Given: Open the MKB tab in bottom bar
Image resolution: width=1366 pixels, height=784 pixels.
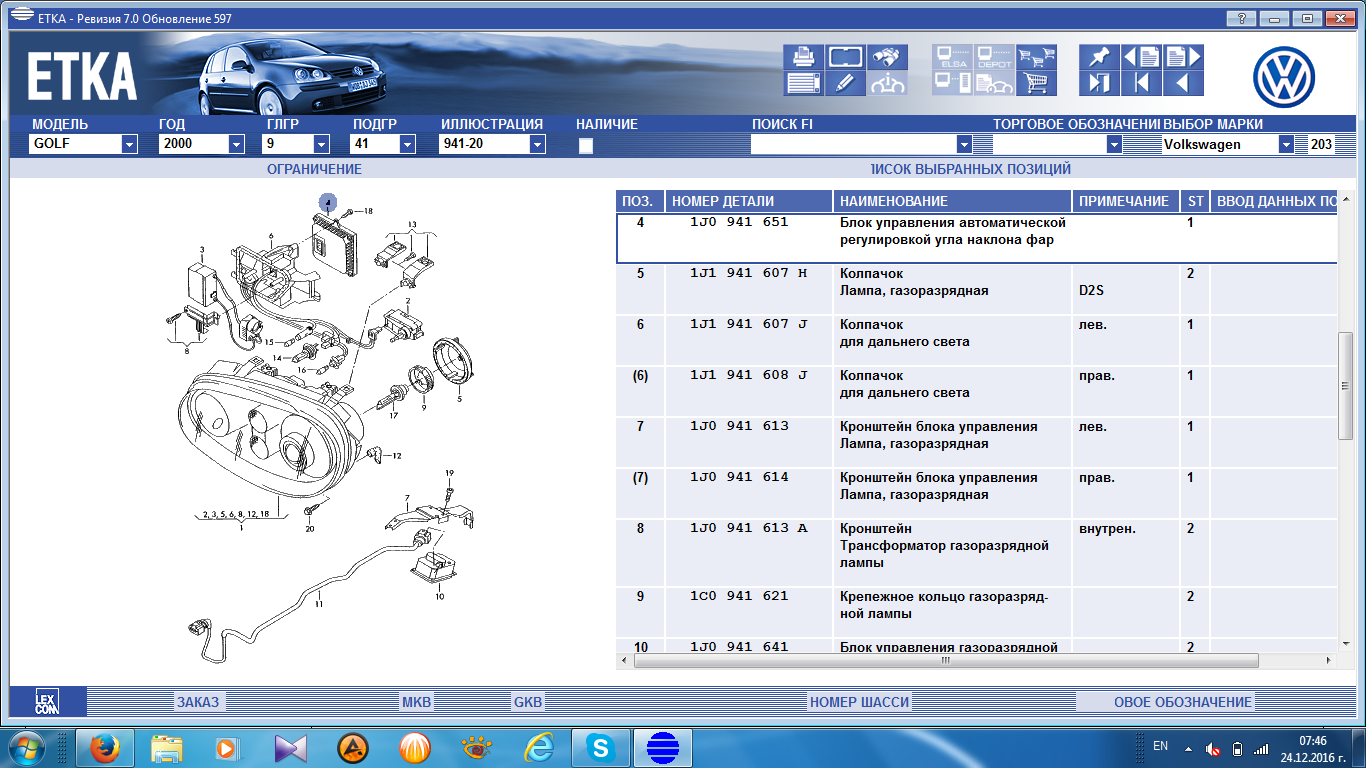Looking at the screenshot, I should [416, 702].
